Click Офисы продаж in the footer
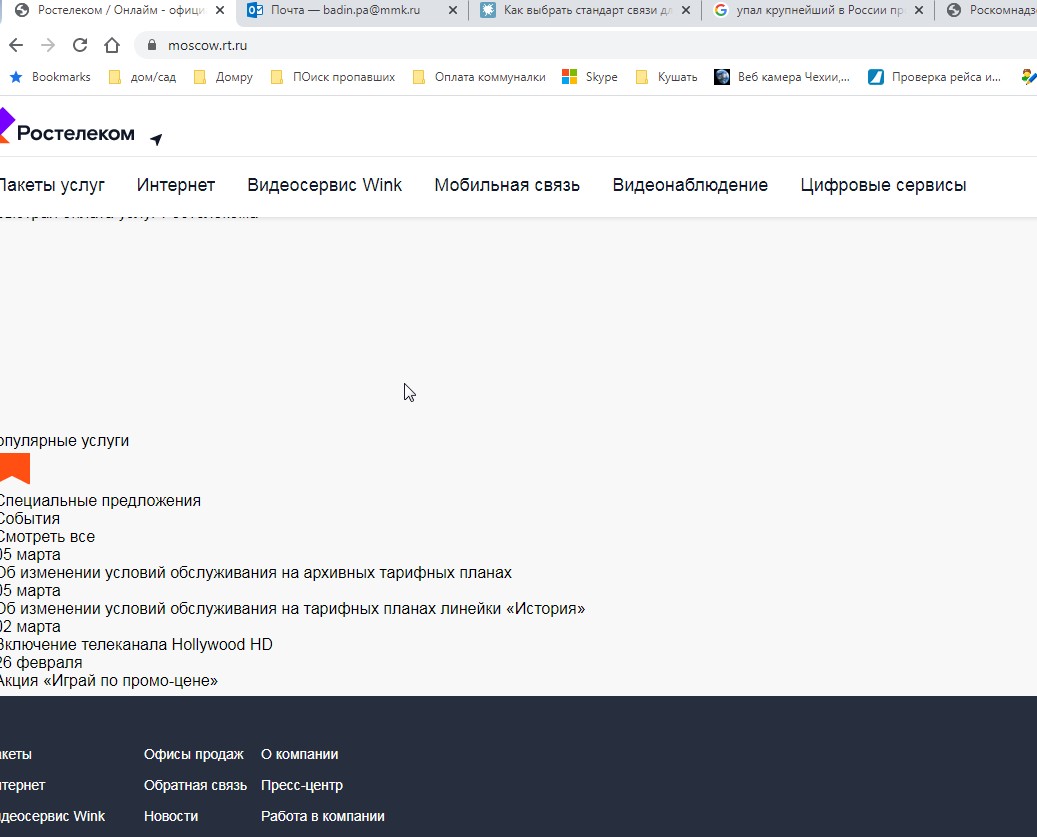This screenshot has height=837, width=1037. click(x=193, y=754)
